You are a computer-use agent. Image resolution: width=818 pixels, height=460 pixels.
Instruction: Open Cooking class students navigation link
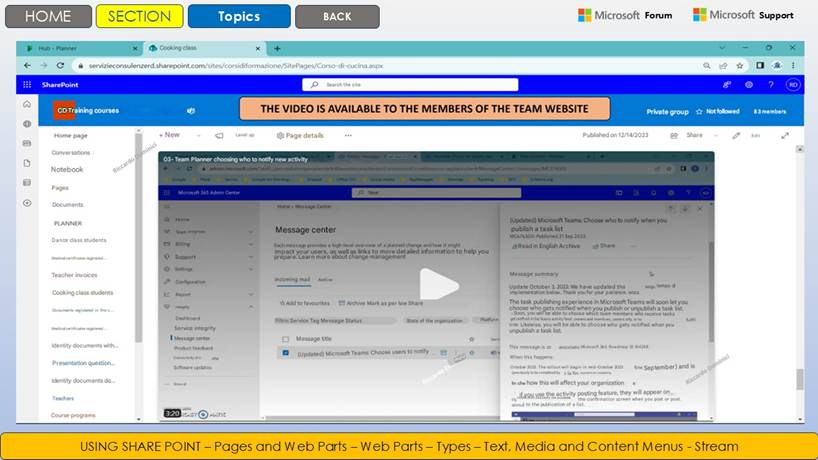(82, 292)
